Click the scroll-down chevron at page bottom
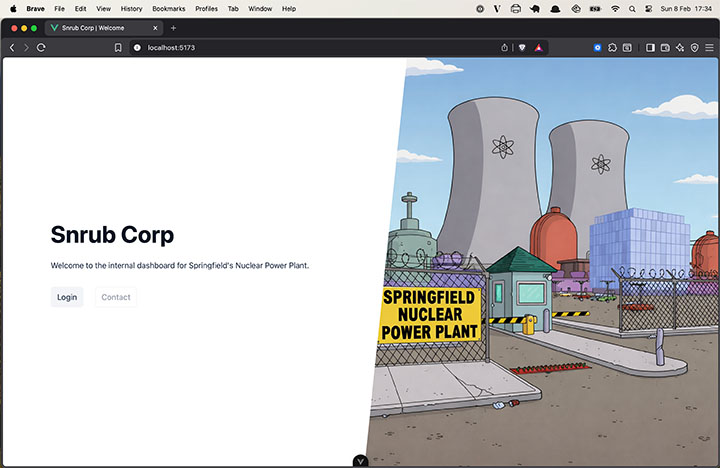 pyautogui.click(x=360, y=461)
